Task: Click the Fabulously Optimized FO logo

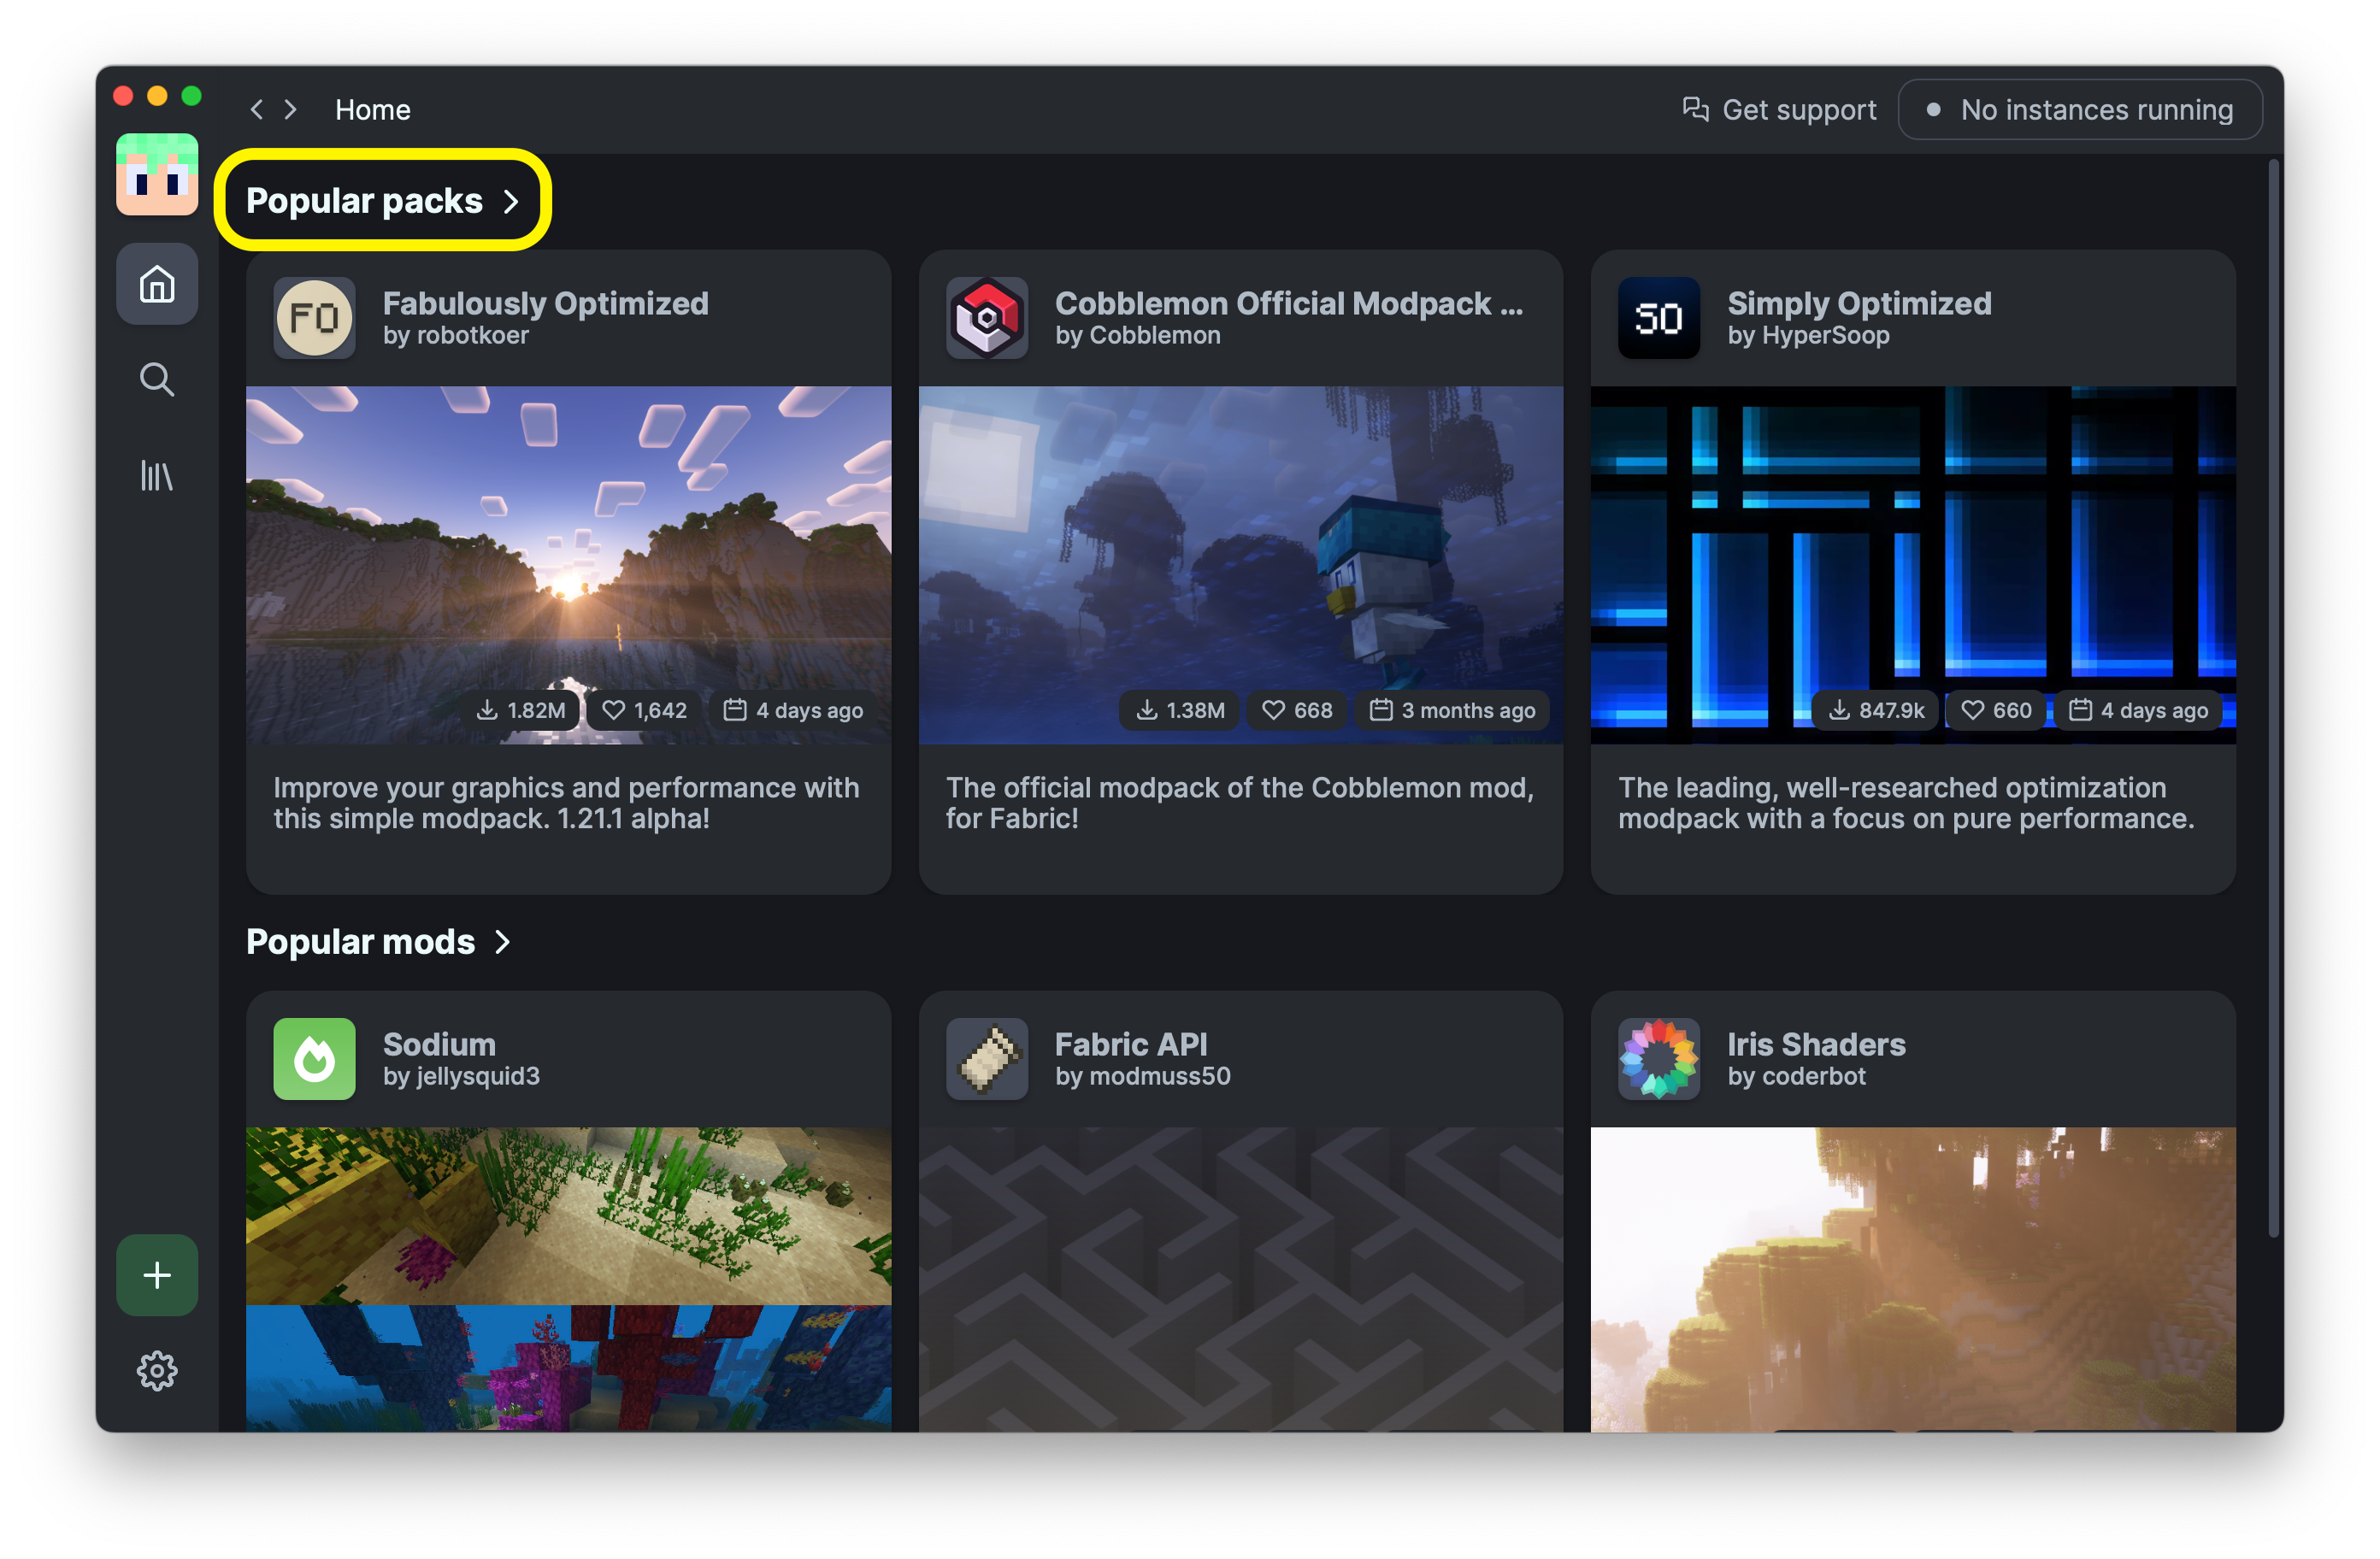Action: point(314,318)
